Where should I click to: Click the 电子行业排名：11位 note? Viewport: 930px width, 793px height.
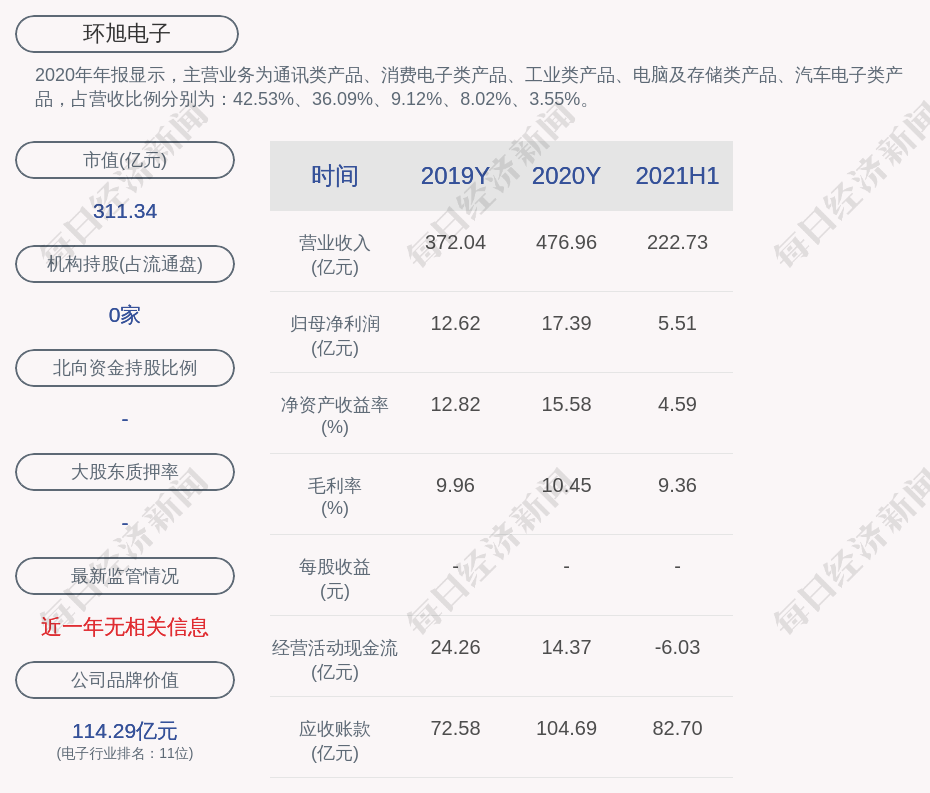pyautogui.click(x=125, y=753)
